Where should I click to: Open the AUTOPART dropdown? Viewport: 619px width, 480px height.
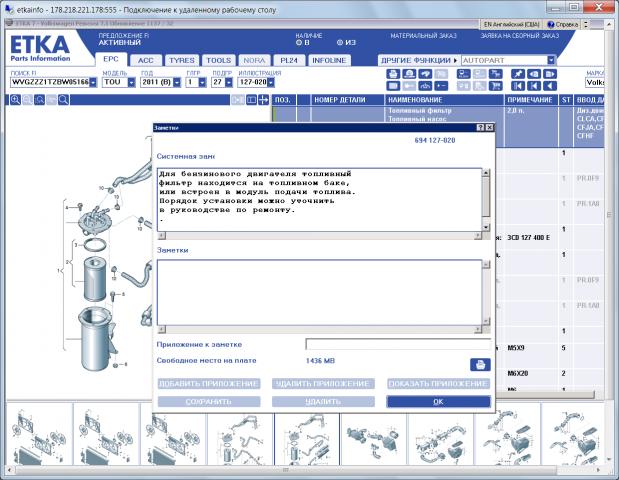551,60
